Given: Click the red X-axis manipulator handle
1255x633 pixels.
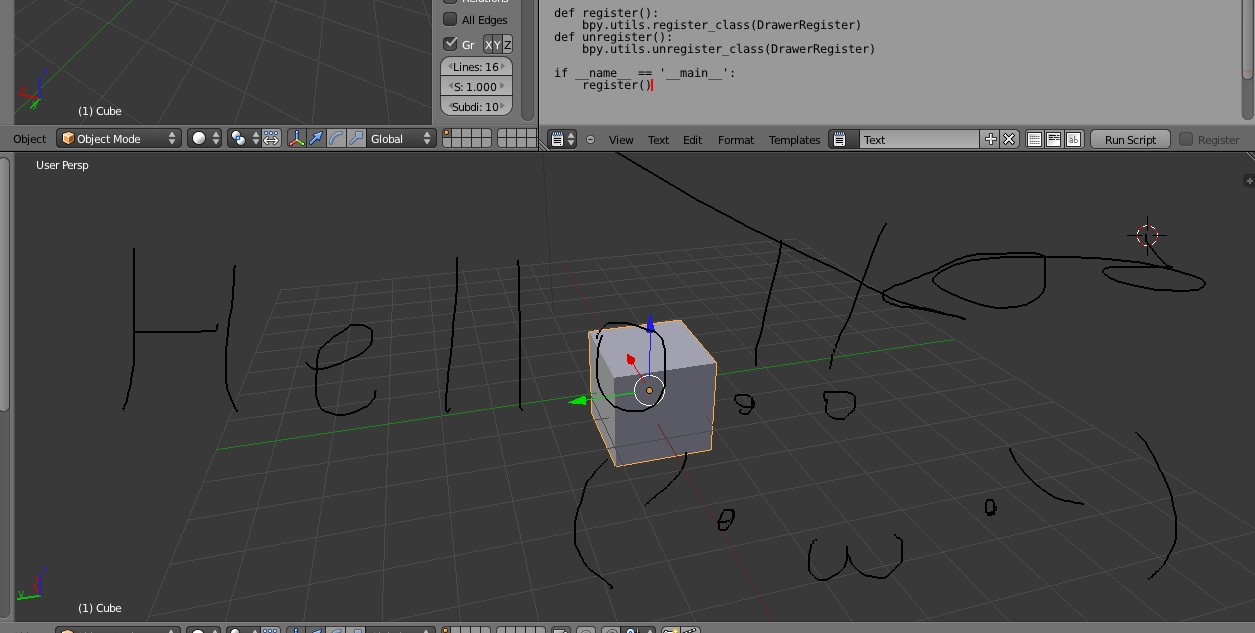Looking at the screenshot, I should coord(631,359).
